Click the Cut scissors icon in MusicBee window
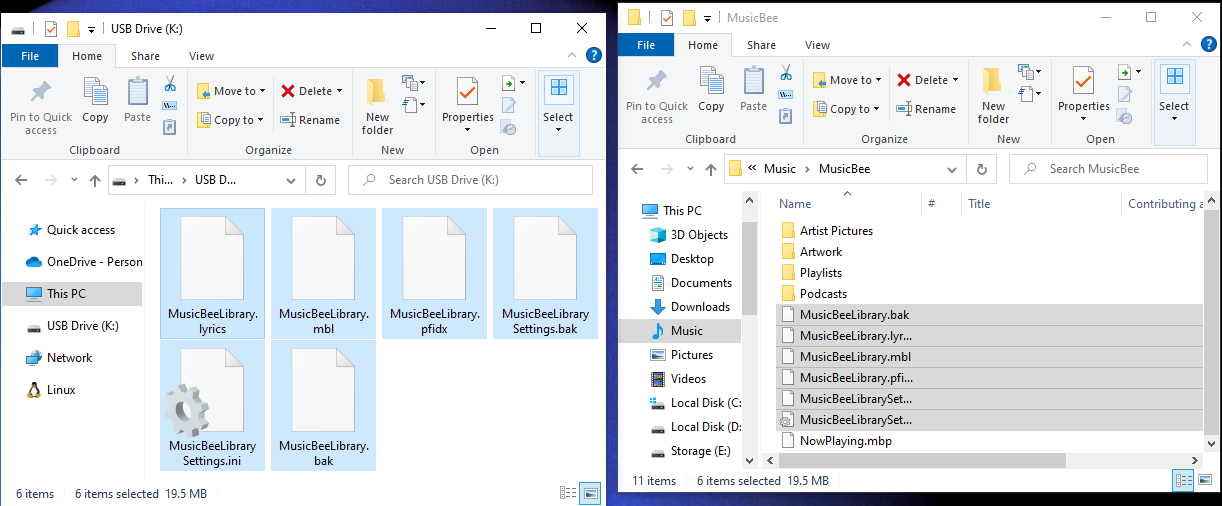The height and width of the screenshot is (506, 1222). point(785,73)
